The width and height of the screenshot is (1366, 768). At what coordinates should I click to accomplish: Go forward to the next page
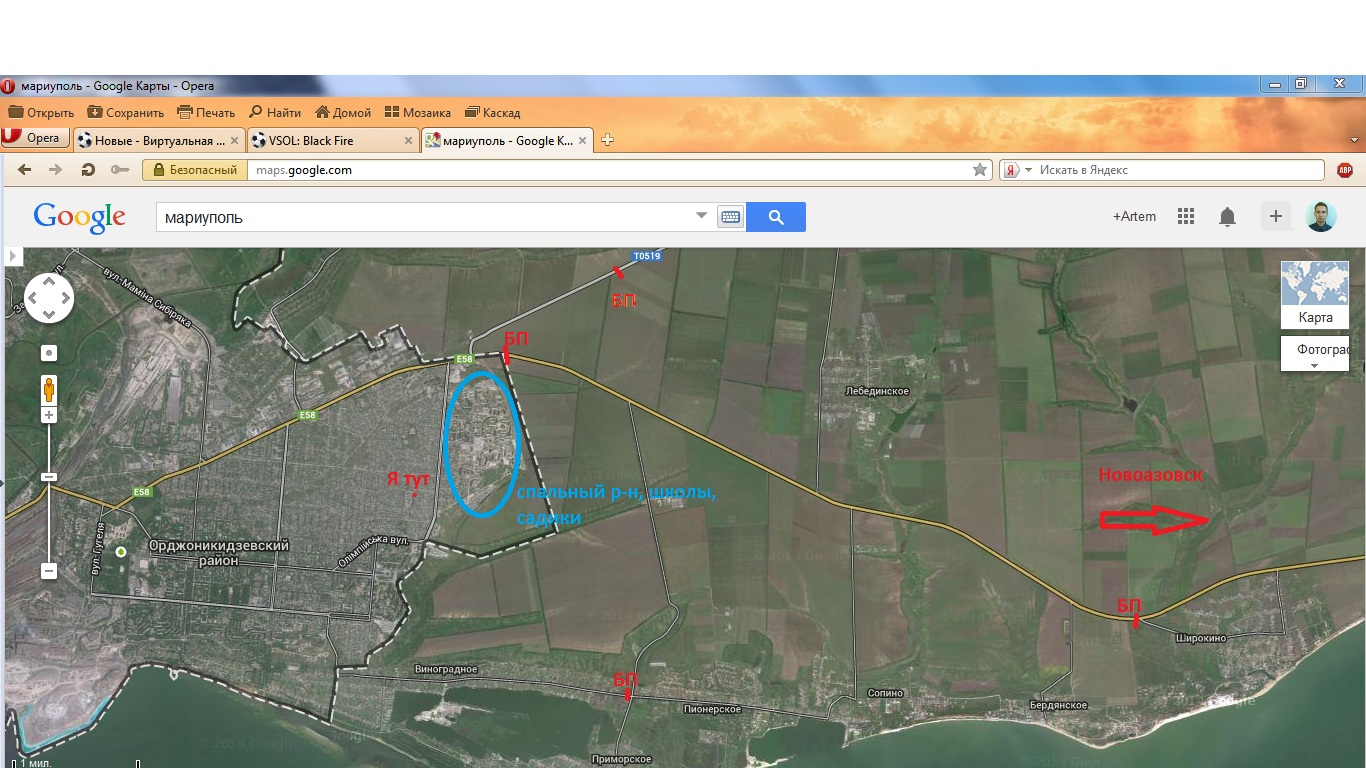pos(56,170)
